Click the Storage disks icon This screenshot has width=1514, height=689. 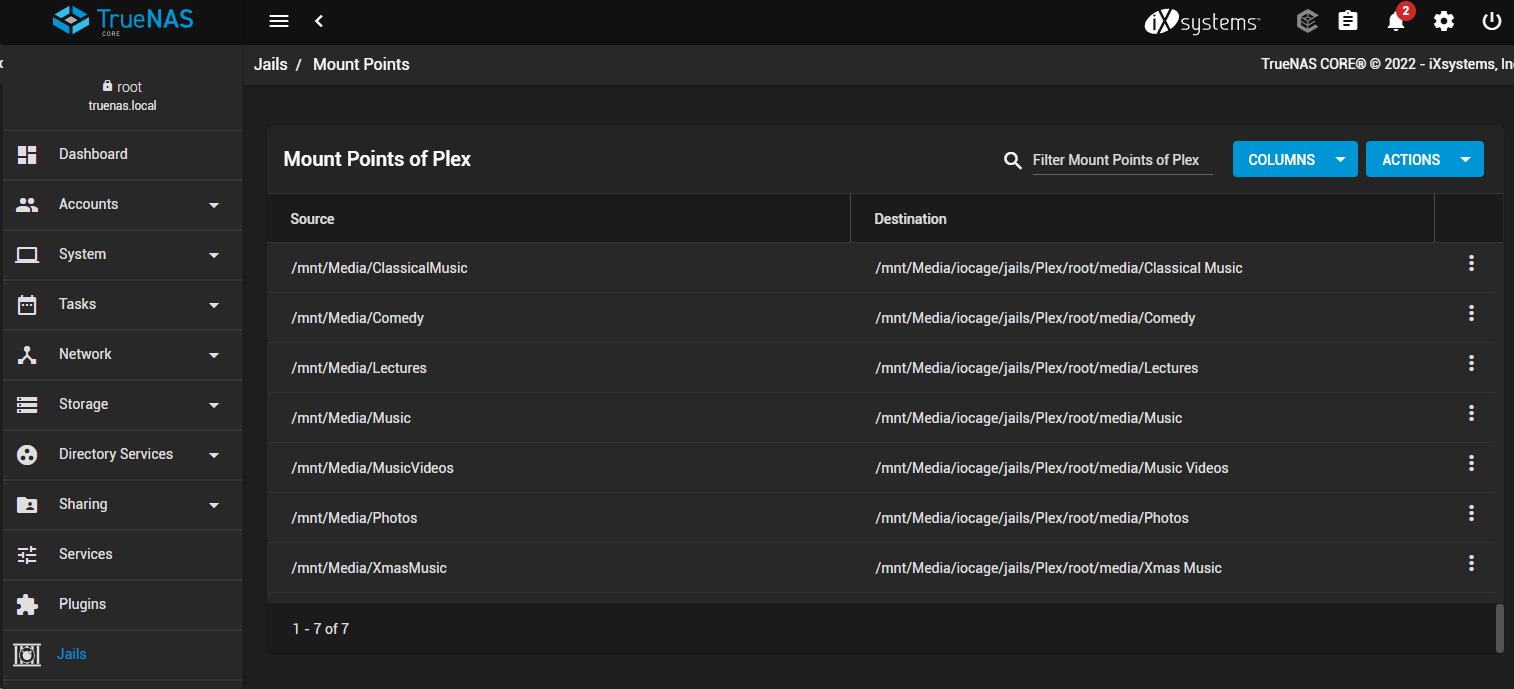click(x=27, y=404)
